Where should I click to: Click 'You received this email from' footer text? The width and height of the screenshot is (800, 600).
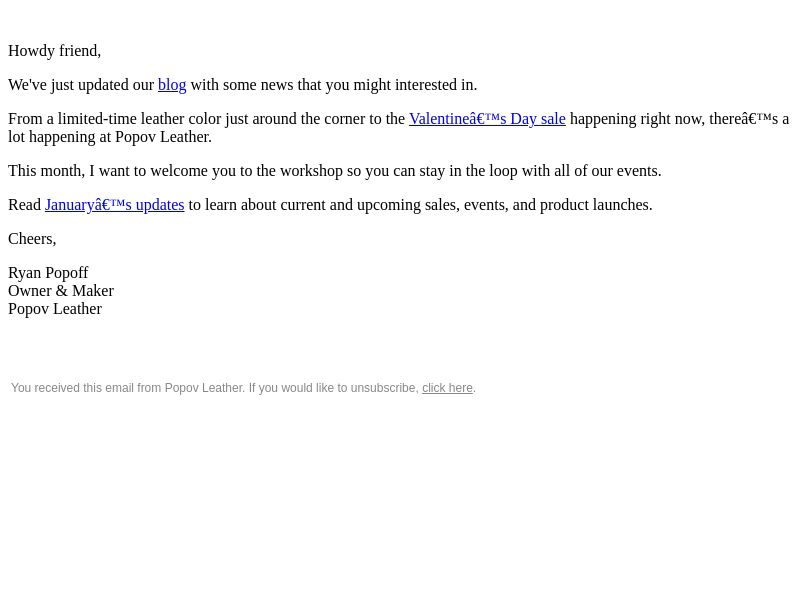[86, 388]
